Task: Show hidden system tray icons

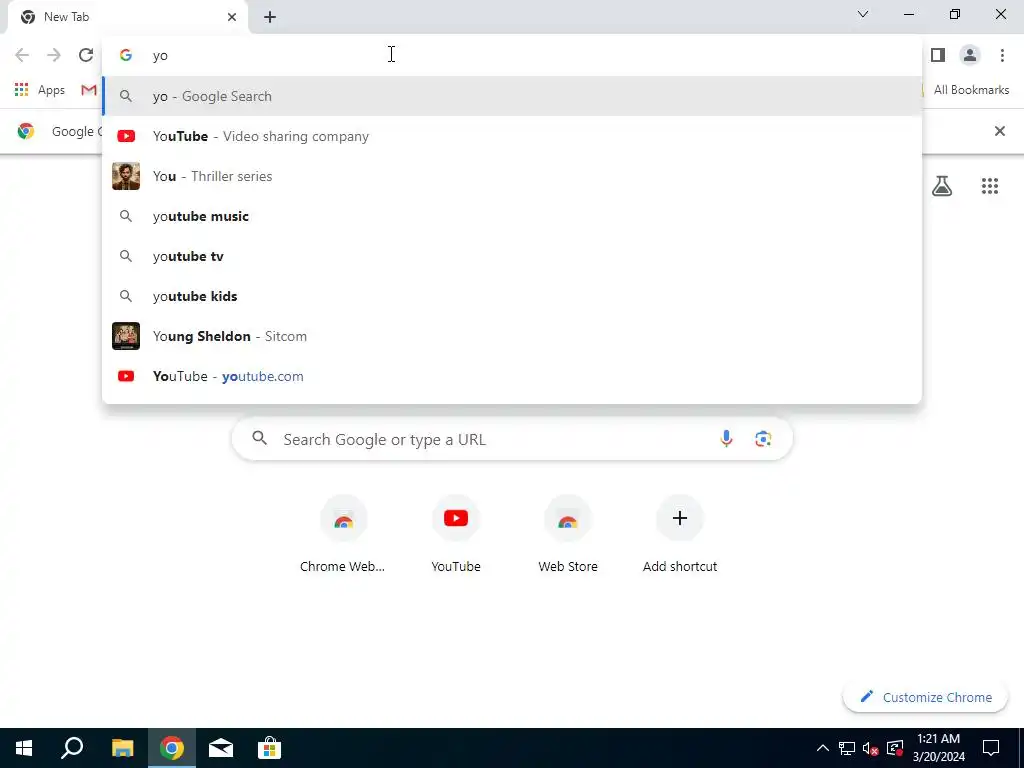Action: tap(823, 748)
